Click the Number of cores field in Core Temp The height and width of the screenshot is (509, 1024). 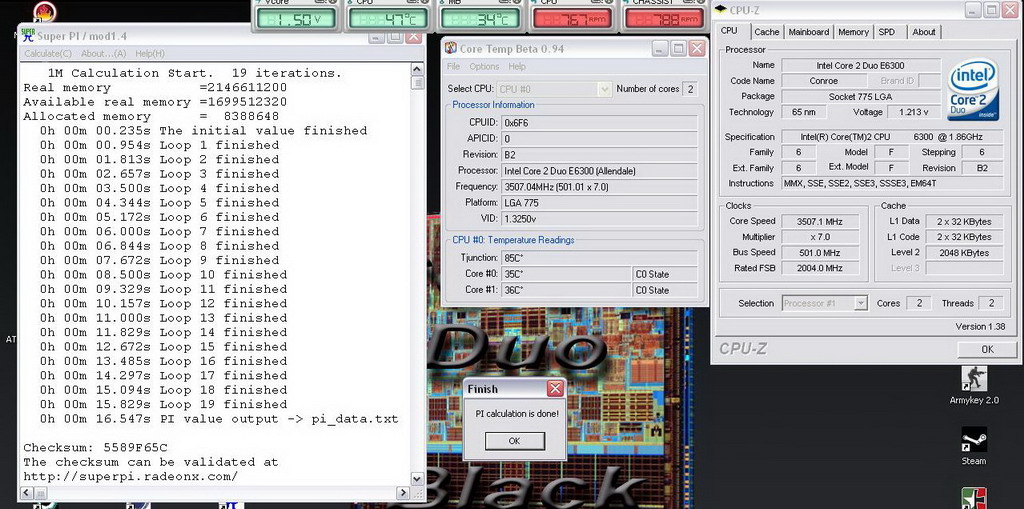click(689, 89)
